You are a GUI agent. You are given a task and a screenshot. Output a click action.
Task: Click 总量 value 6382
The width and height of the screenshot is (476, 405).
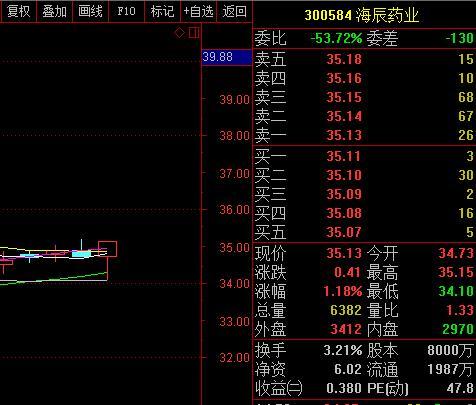point(346,311)
